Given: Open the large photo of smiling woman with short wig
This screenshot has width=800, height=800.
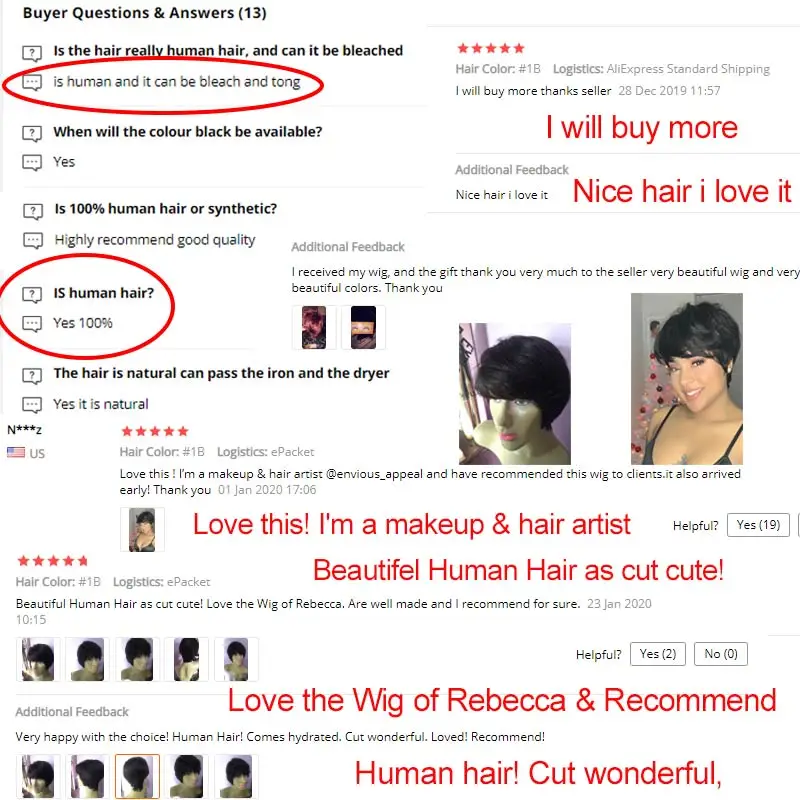Looking at the screenshot, I should click(687, 379).
